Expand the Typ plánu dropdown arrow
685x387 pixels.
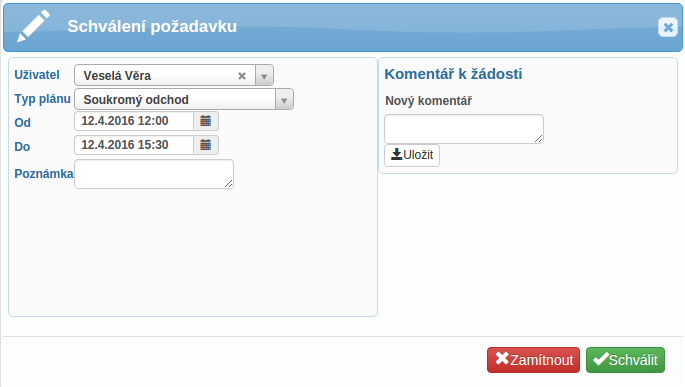tap(284, 100)
